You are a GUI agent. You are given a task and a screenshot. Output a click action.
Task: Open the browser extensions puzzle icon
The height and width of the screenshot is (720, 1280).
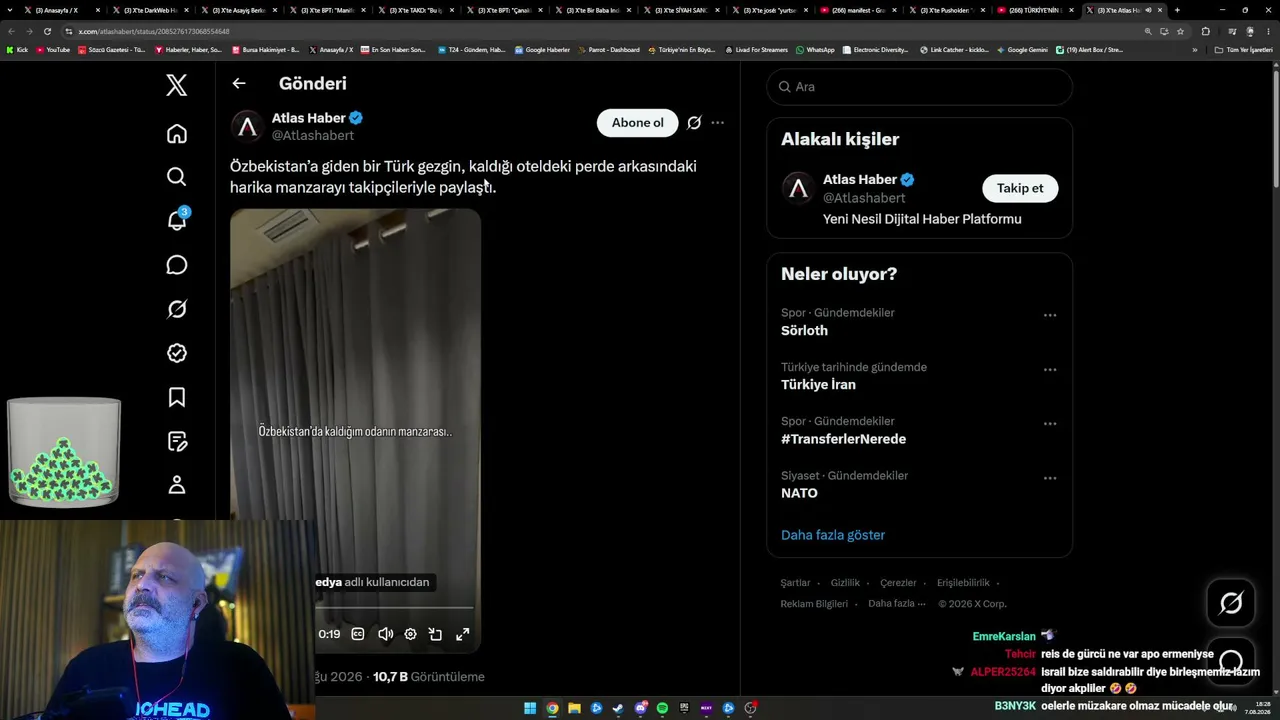1205,31
